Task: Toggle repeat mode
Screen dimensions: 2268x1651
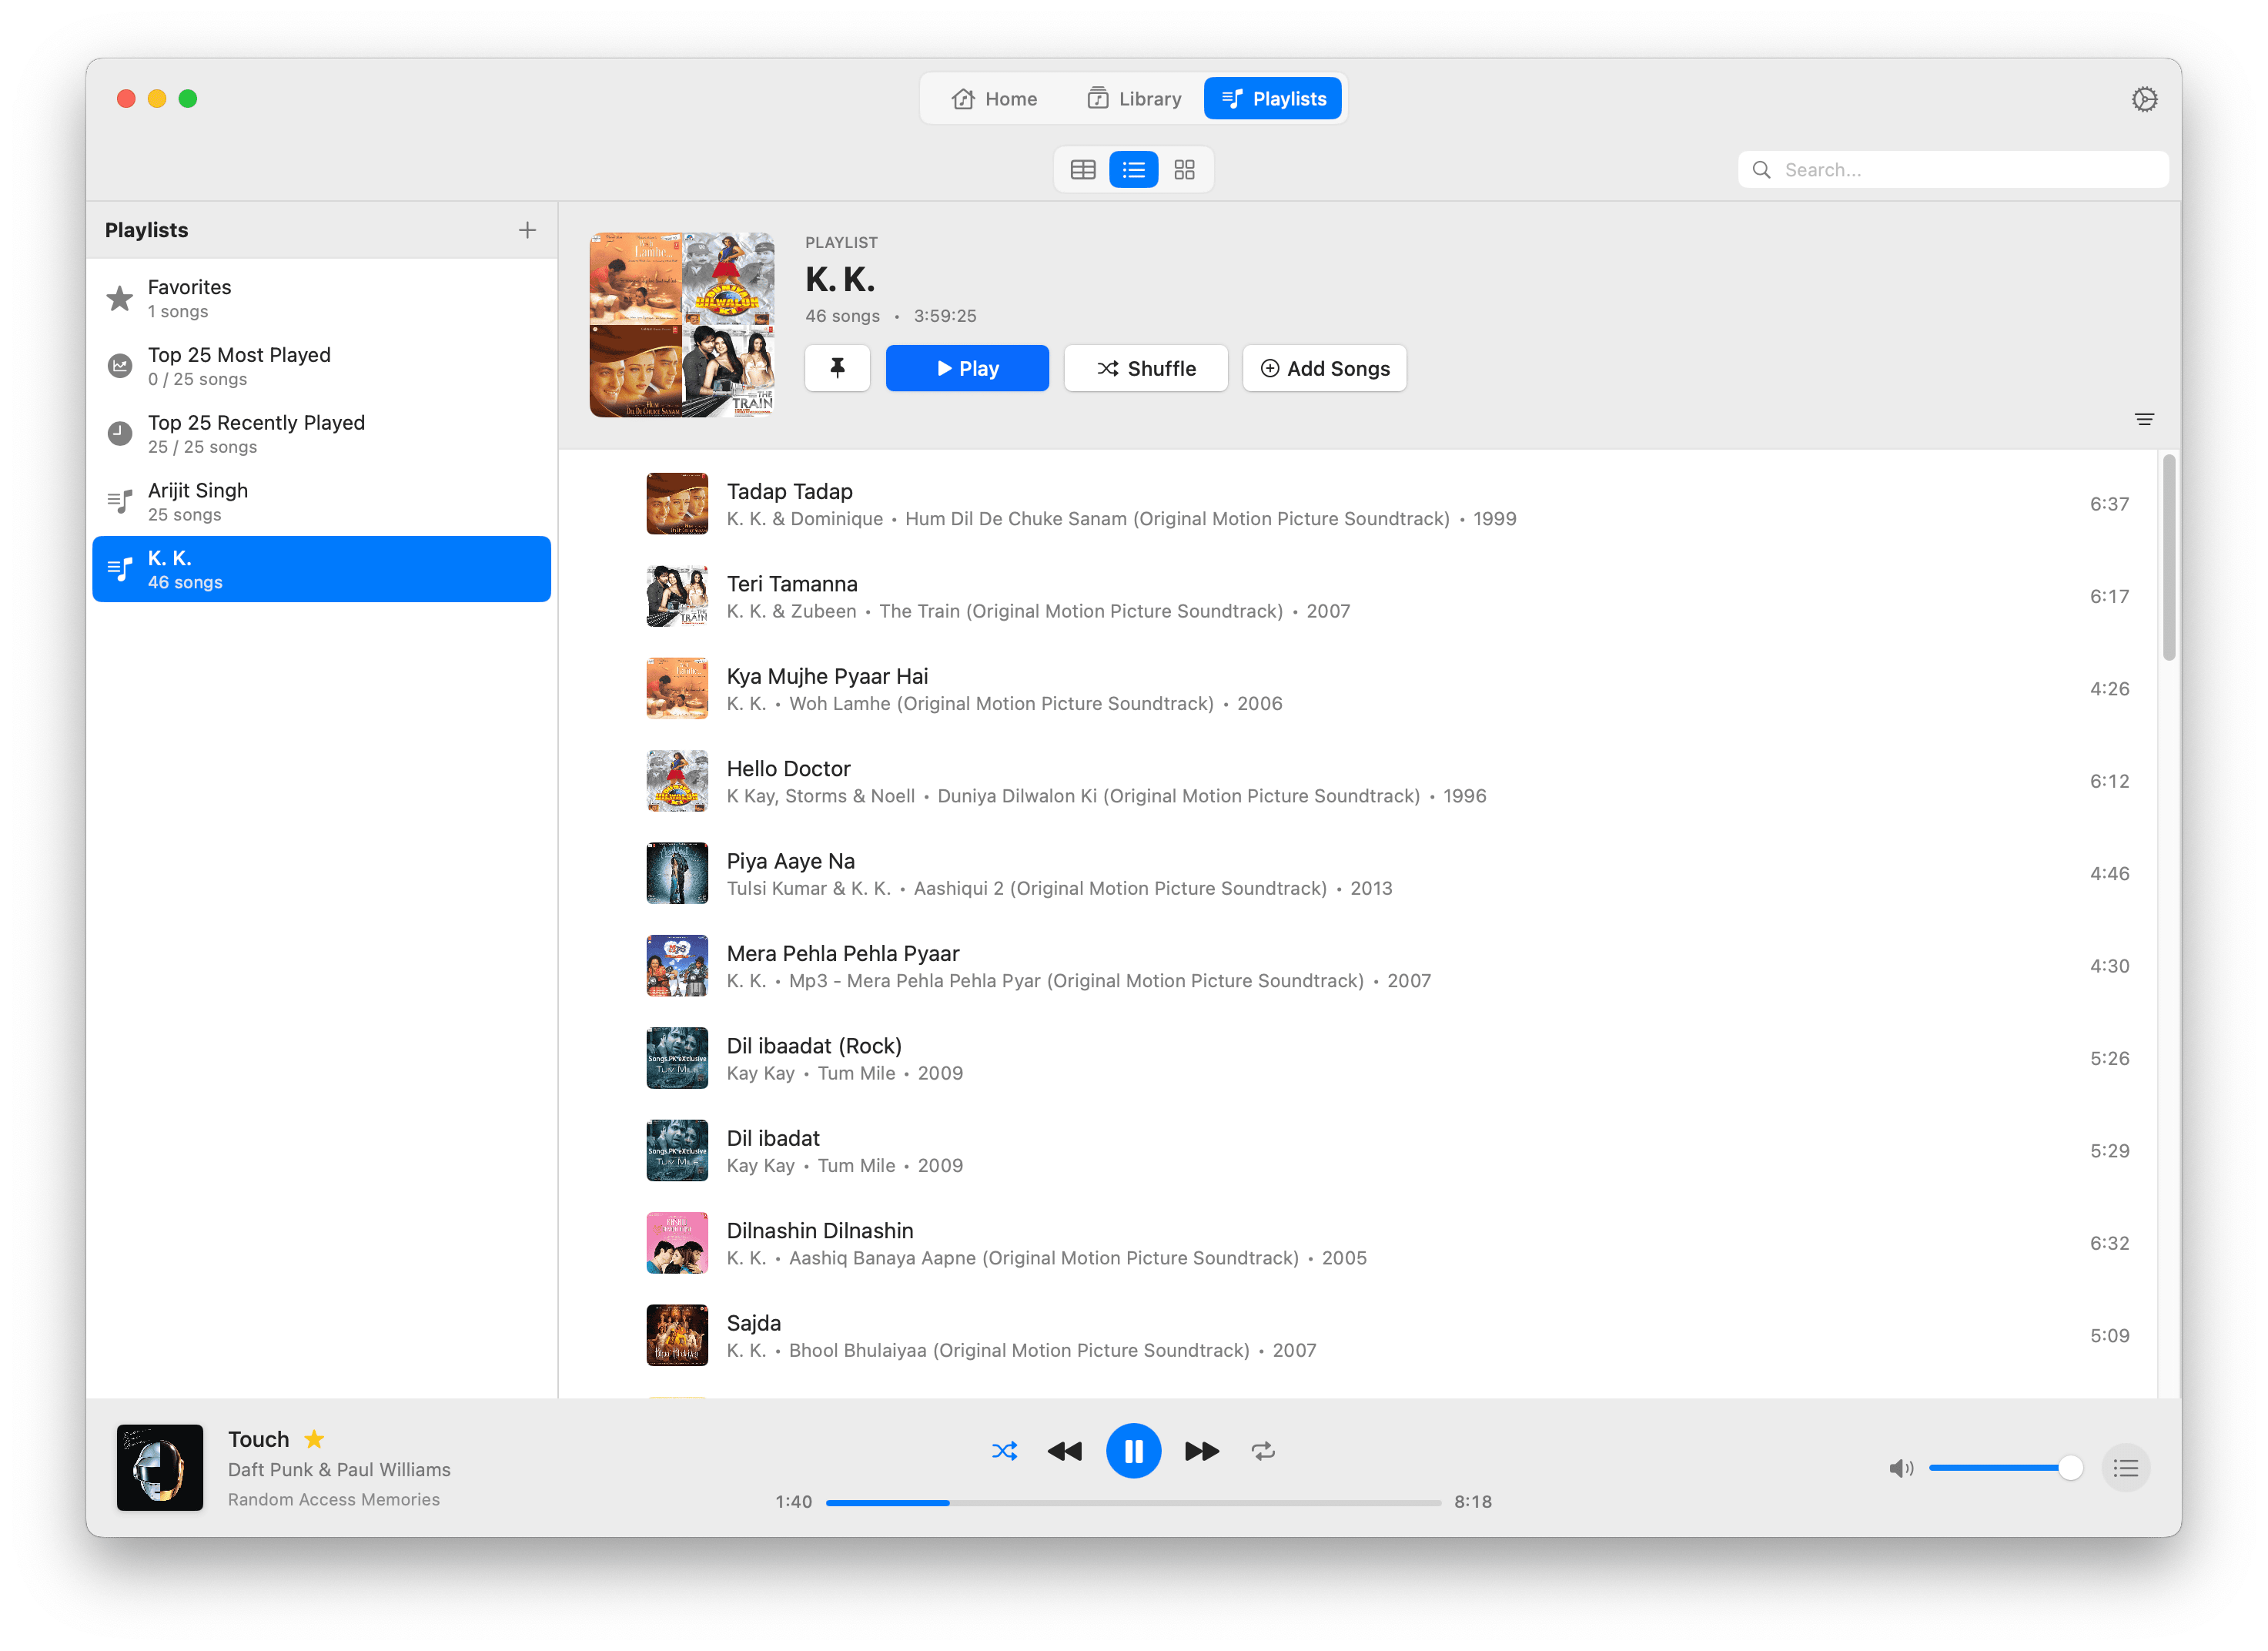Action: point(1263,1451)
